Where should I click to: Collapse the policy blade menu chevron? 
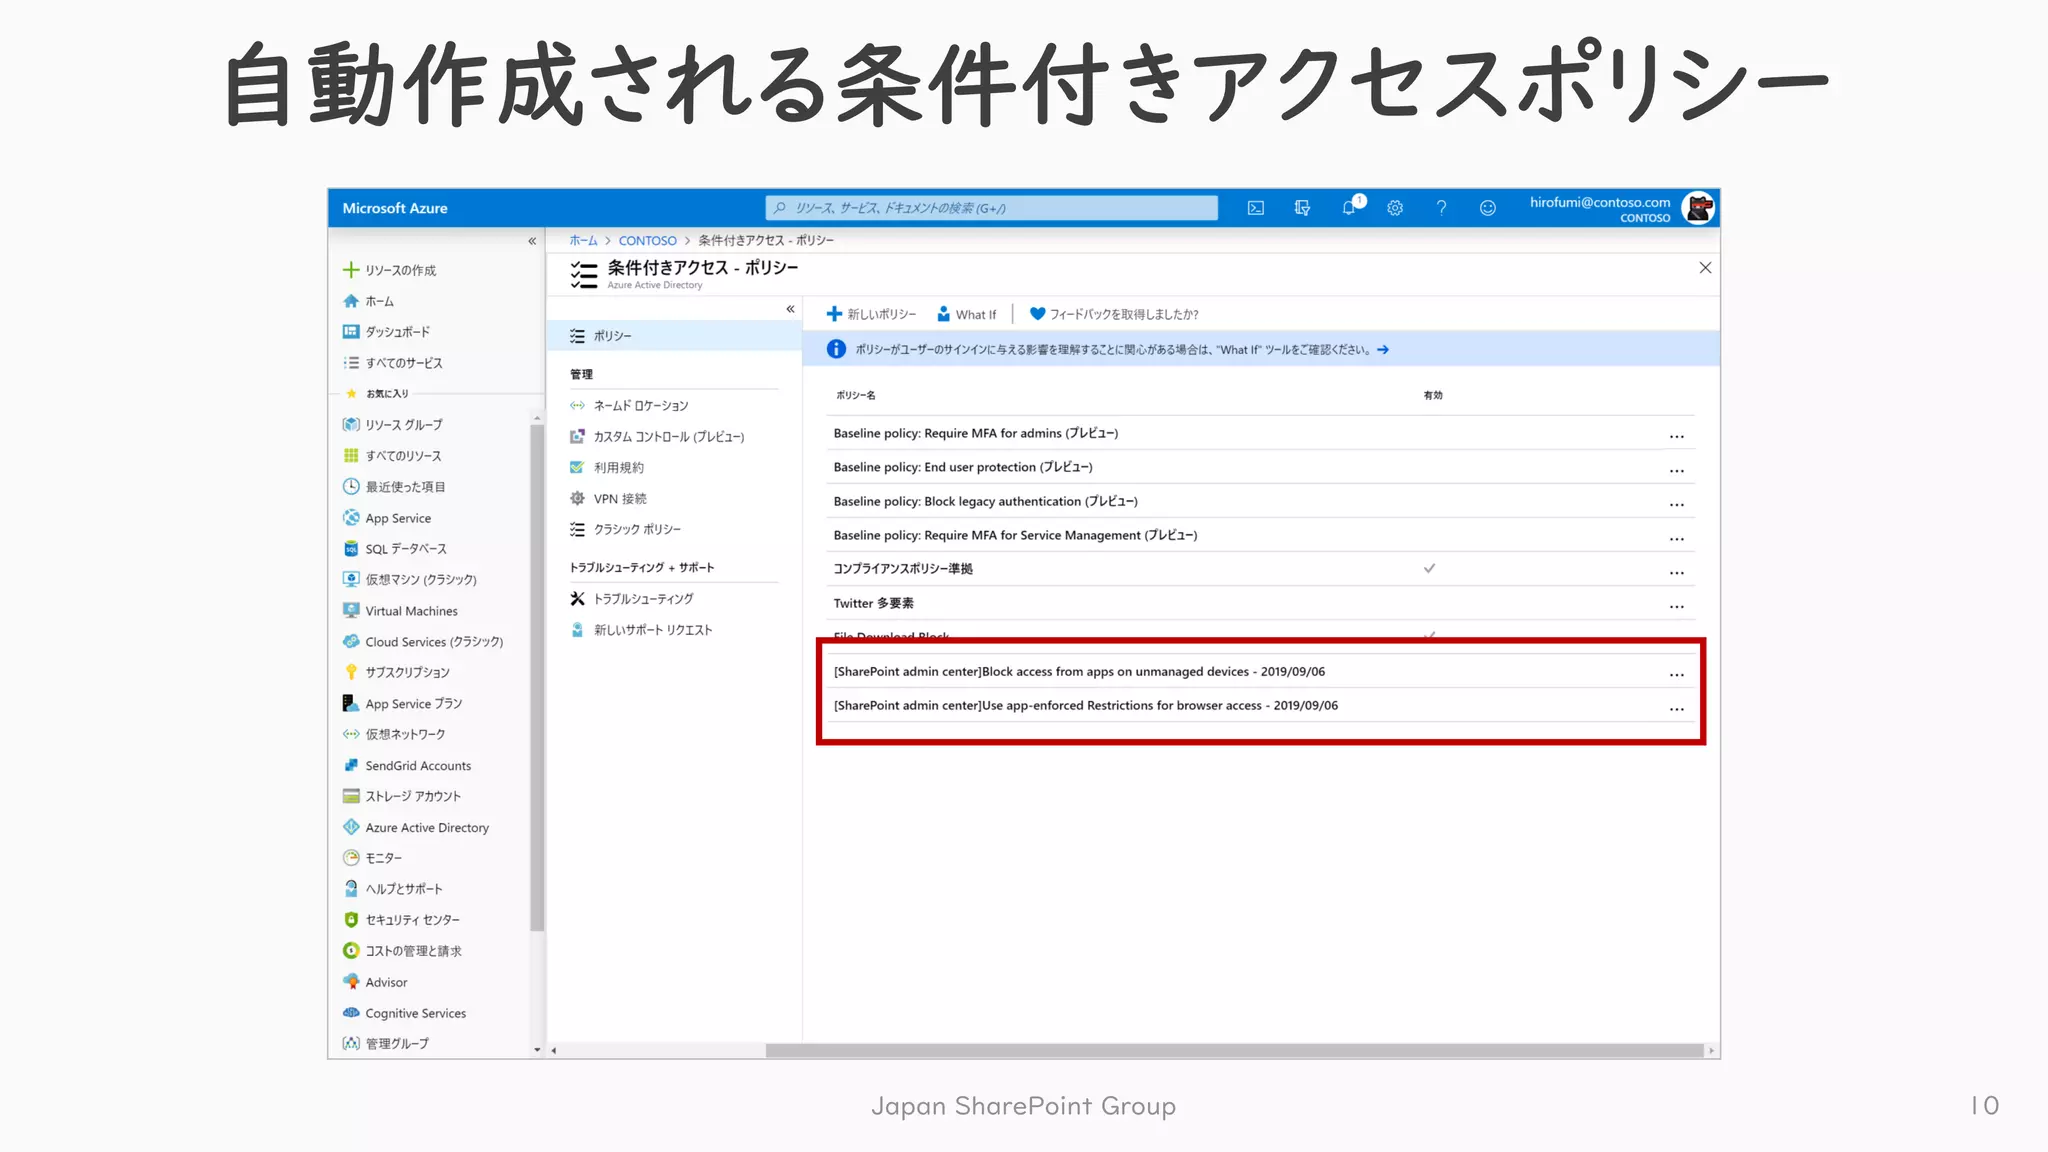pos(790,309)
